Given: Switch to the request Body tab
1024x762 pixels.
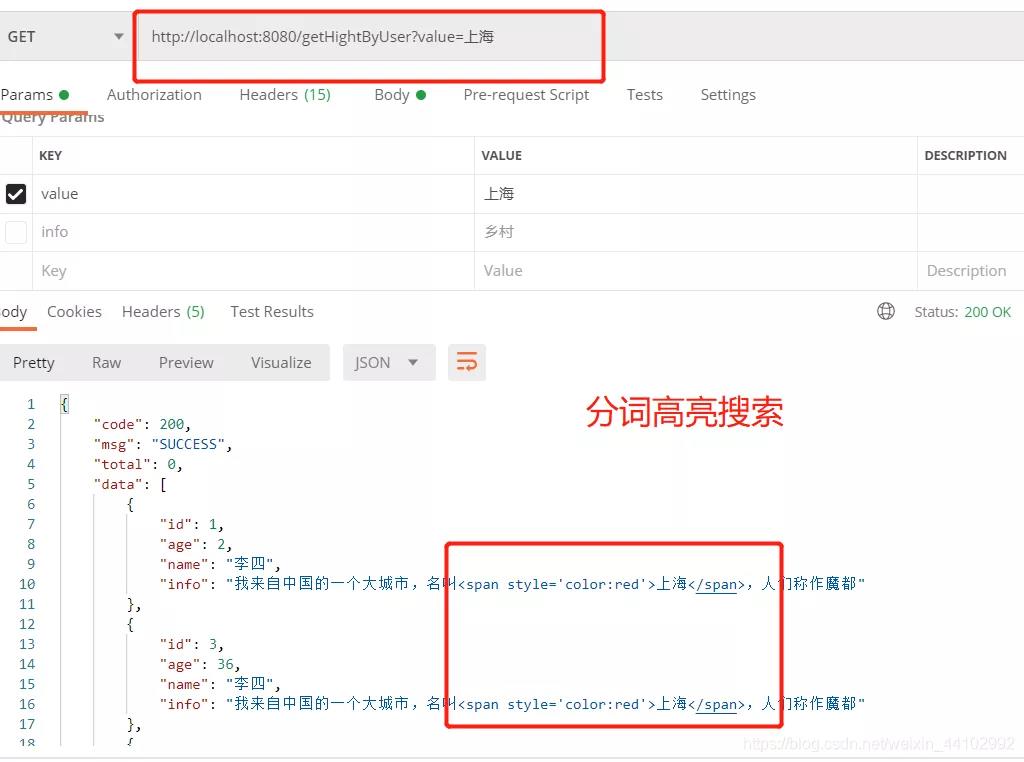Looking at the screenshot, I should point(400,95).
